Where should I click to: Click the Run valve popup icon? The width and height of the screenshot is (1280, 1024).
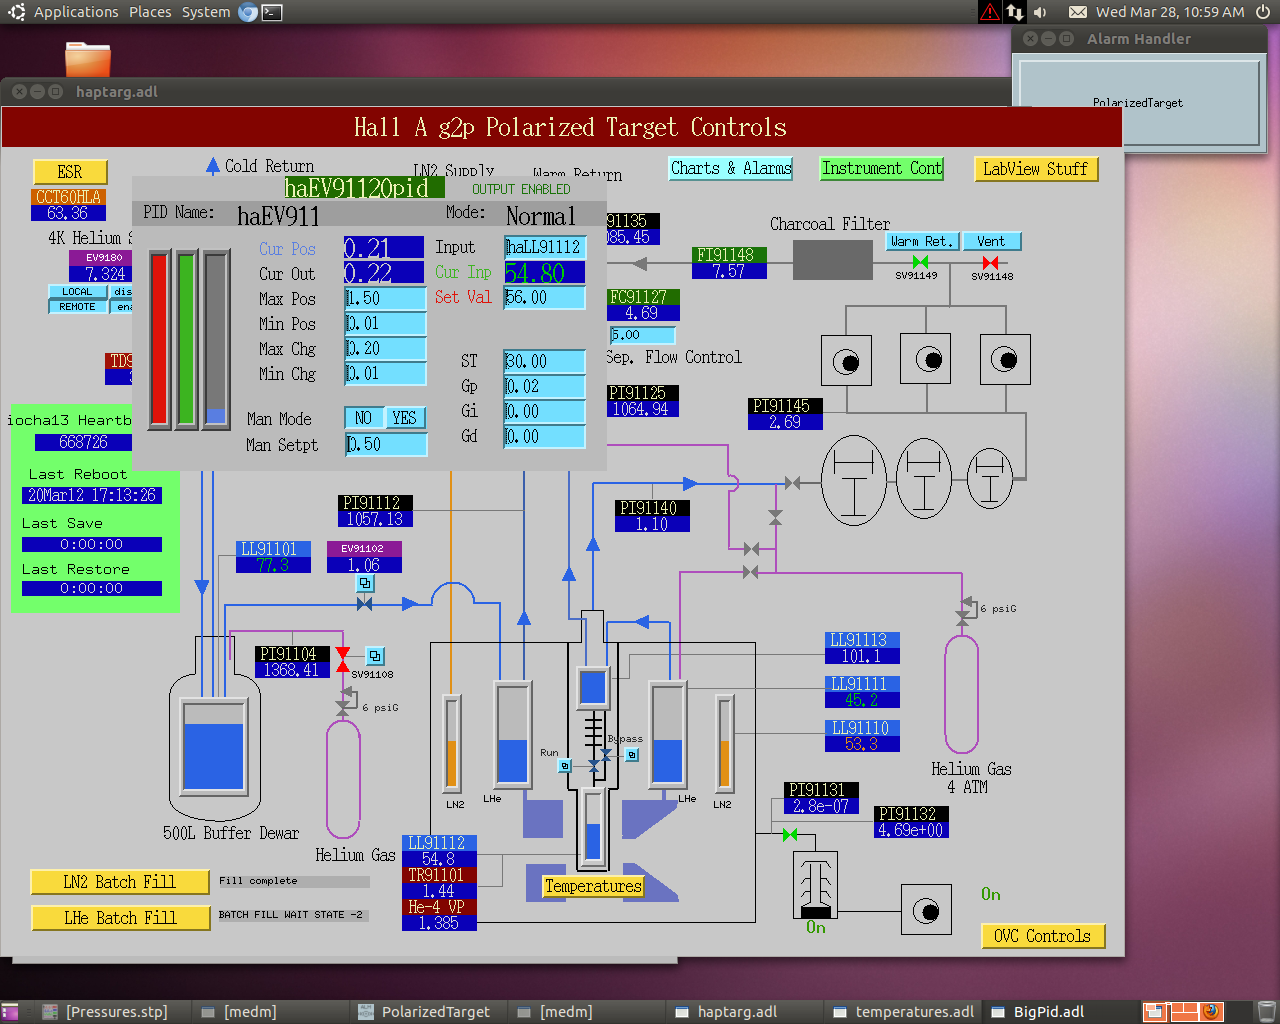tap(565, 766)
